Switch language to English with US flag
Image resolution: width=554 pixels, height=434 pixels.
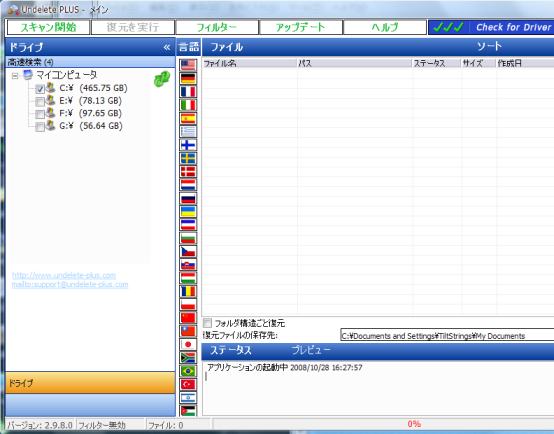188,65
